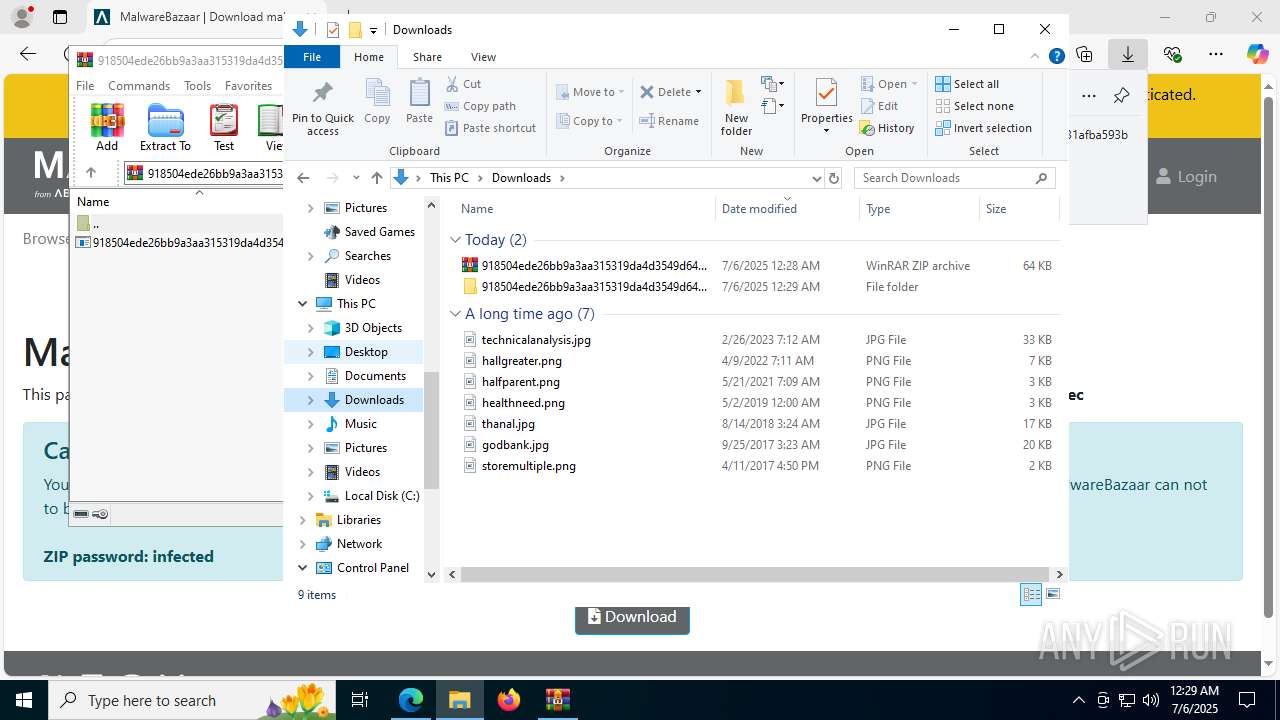1280x720 pixels.
Task: Switch to large icons view
Action: (x=1052, y=595)
